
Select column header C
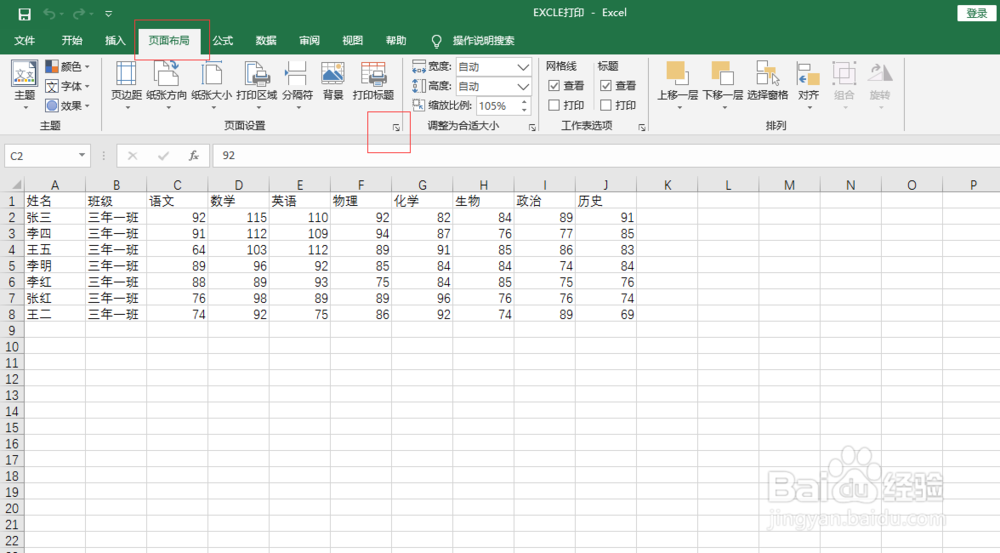pos(177,185)
